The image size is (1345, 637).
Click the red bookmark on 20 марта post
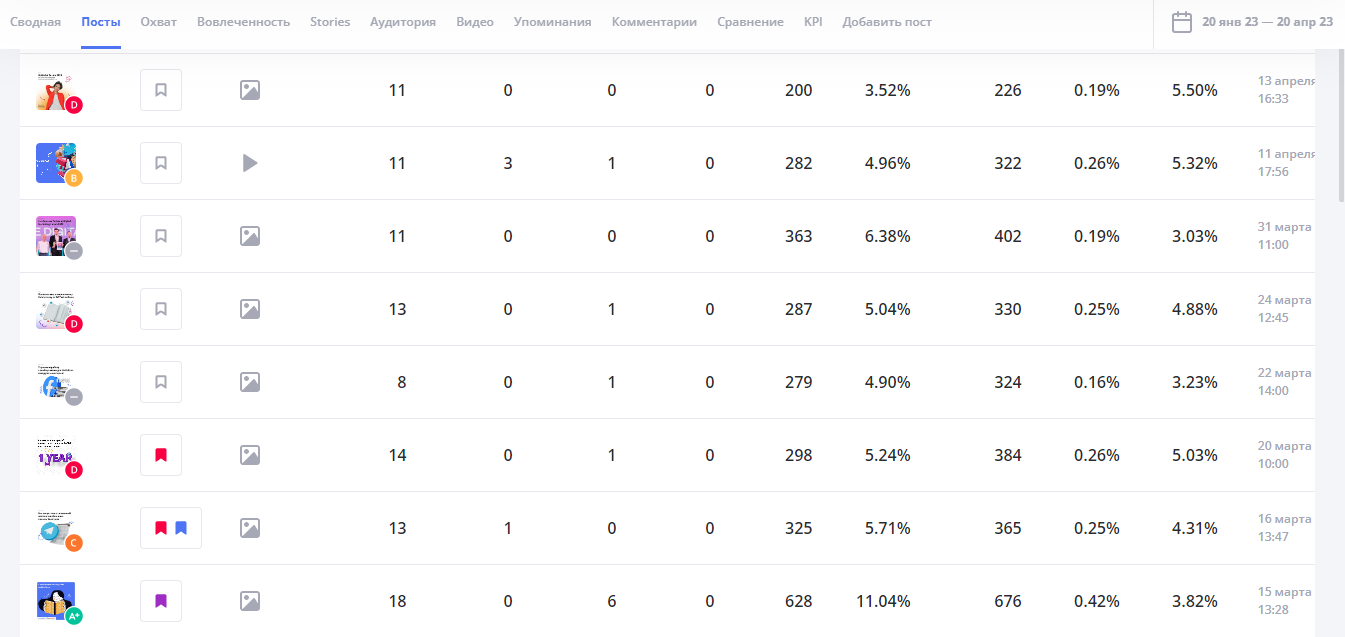click(161, 455)
